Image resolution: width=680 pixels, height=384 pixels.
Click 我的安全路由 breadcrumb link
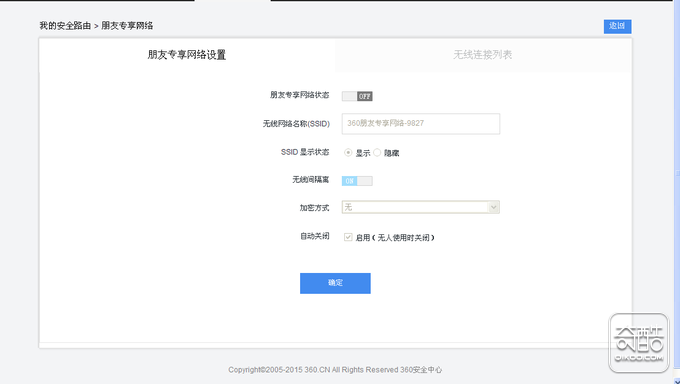[65, 26]
